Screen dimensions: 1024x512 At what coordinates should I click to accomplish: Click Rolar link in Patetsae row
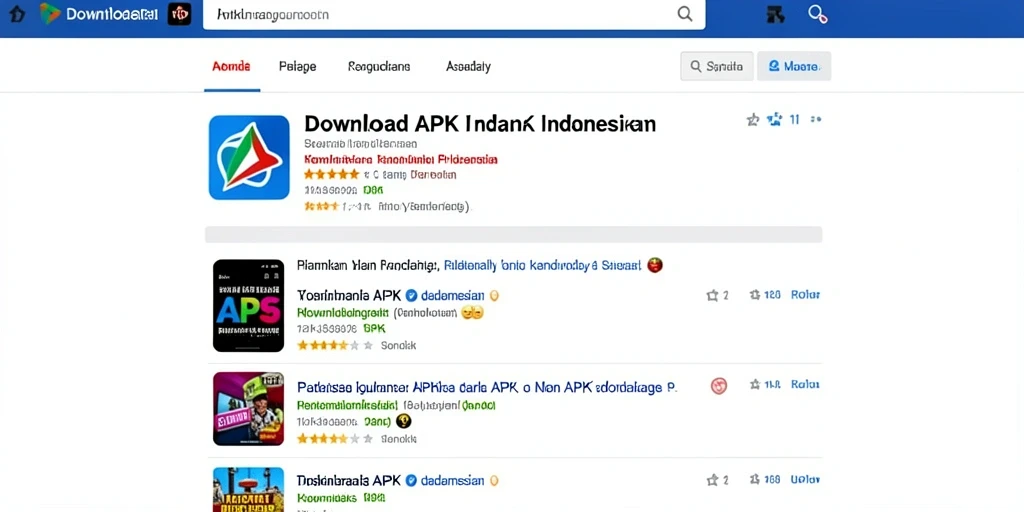pyautogui.click(x=805, y=385)
